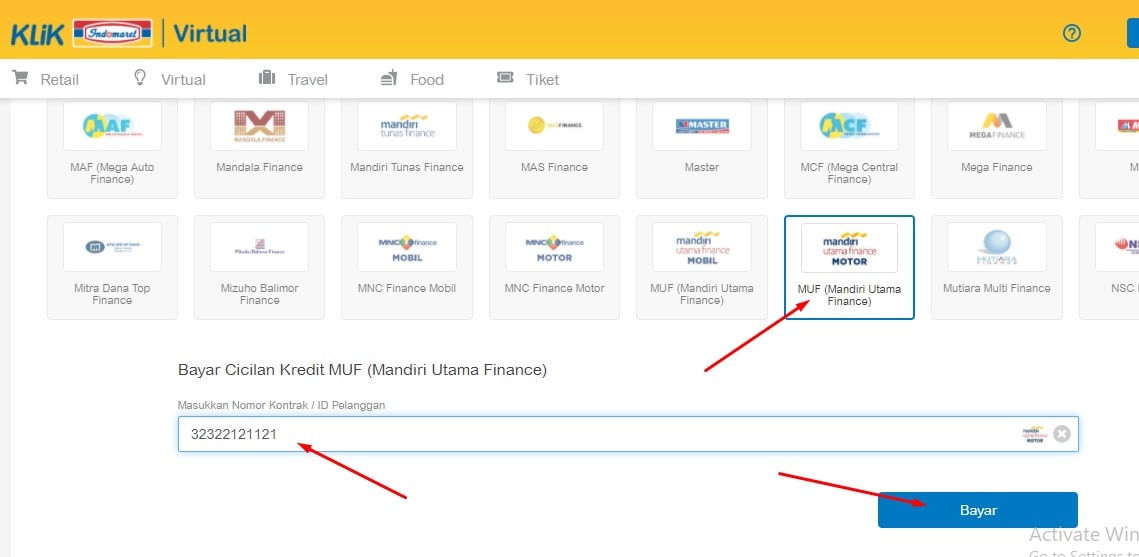Click the "Mandiri Tunas Finance" label

point(407,167)
